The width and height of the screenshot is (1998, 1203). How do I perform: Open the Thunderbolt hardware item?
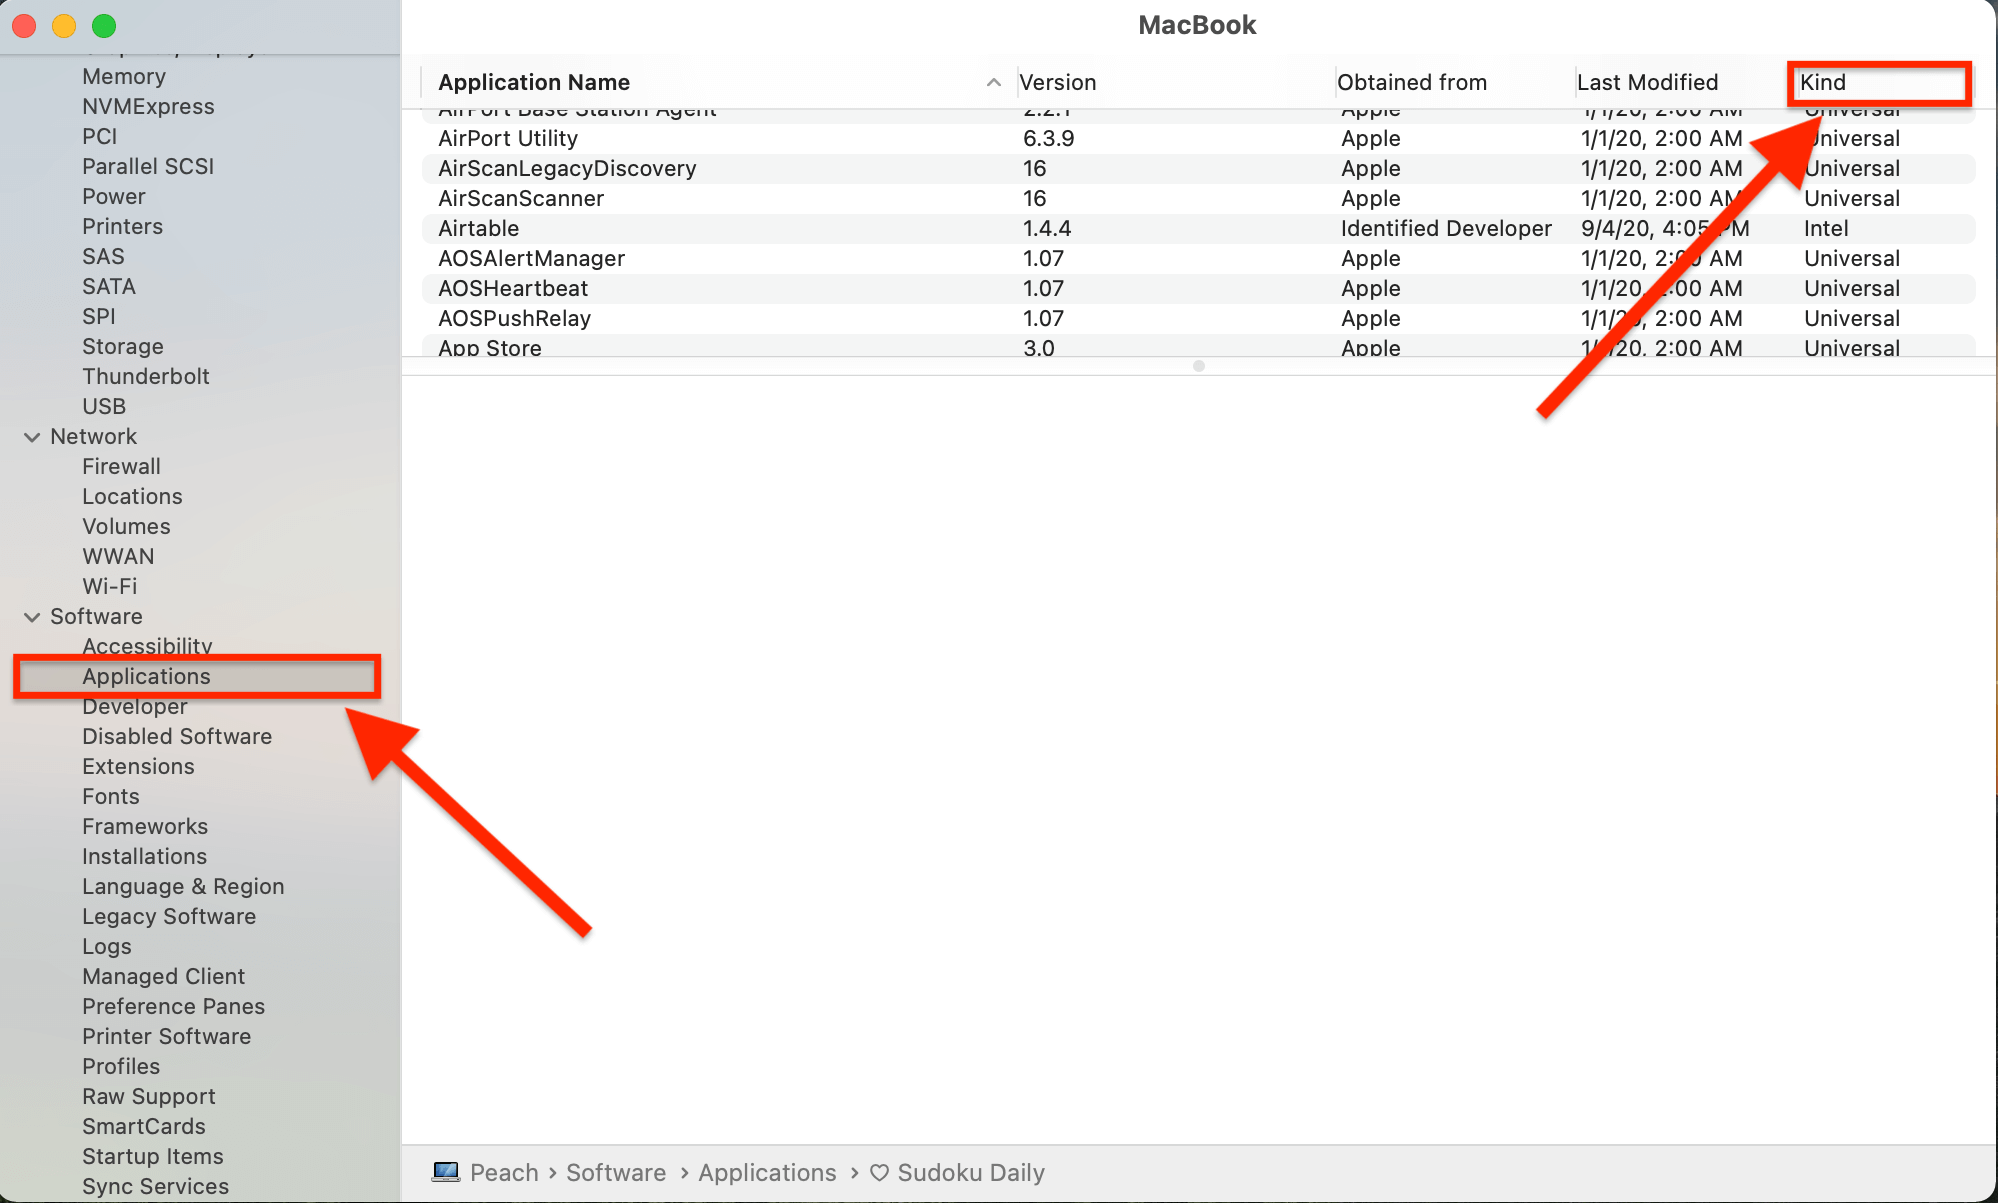tap(146, 377)
